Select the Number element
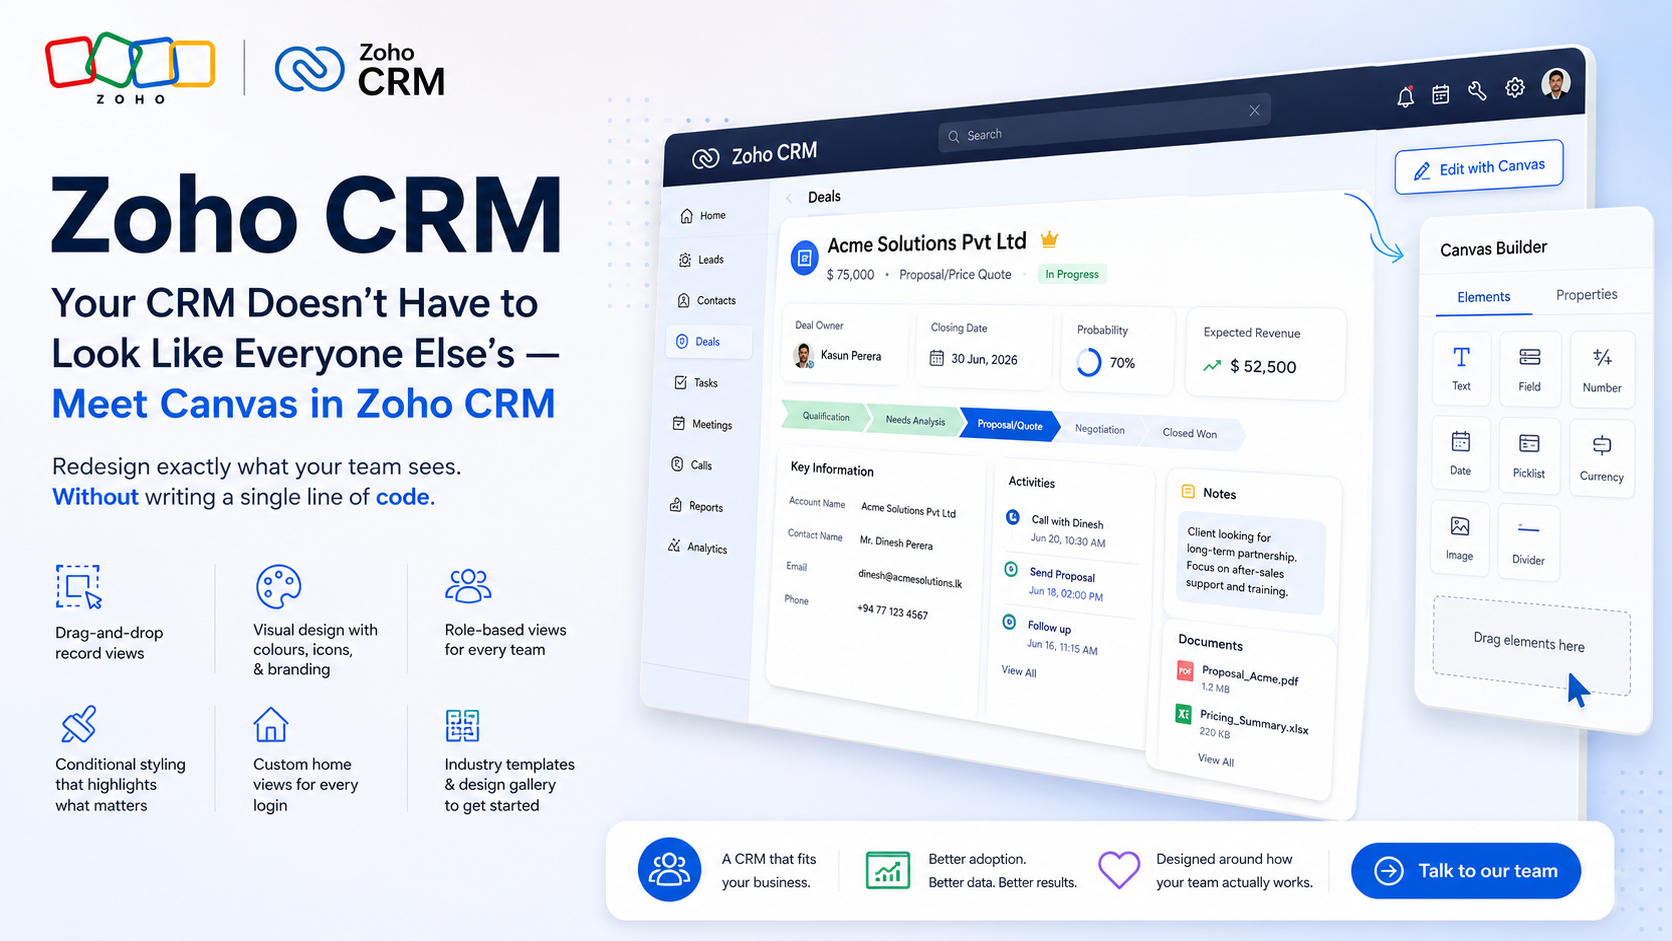Image resolution: width=1672 pixels, height=941 pixels. tap(1602, 370)
